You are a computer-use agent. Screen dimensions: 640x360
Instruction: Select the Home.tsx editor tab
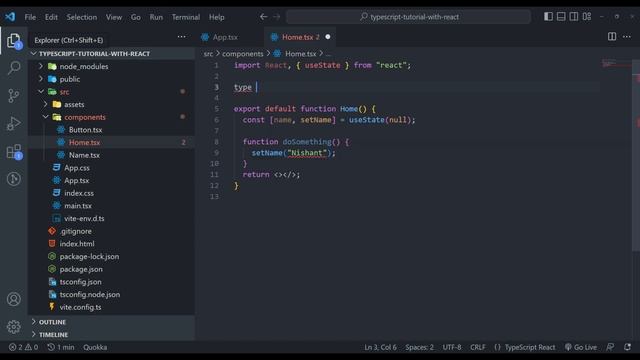click(300, 37)
